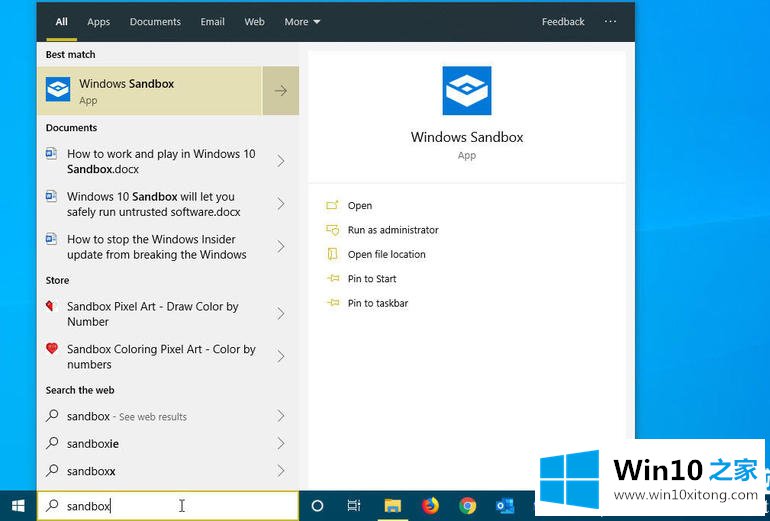Click the Sandbox Coloring Pixel Art heart icon

point(52,349)
